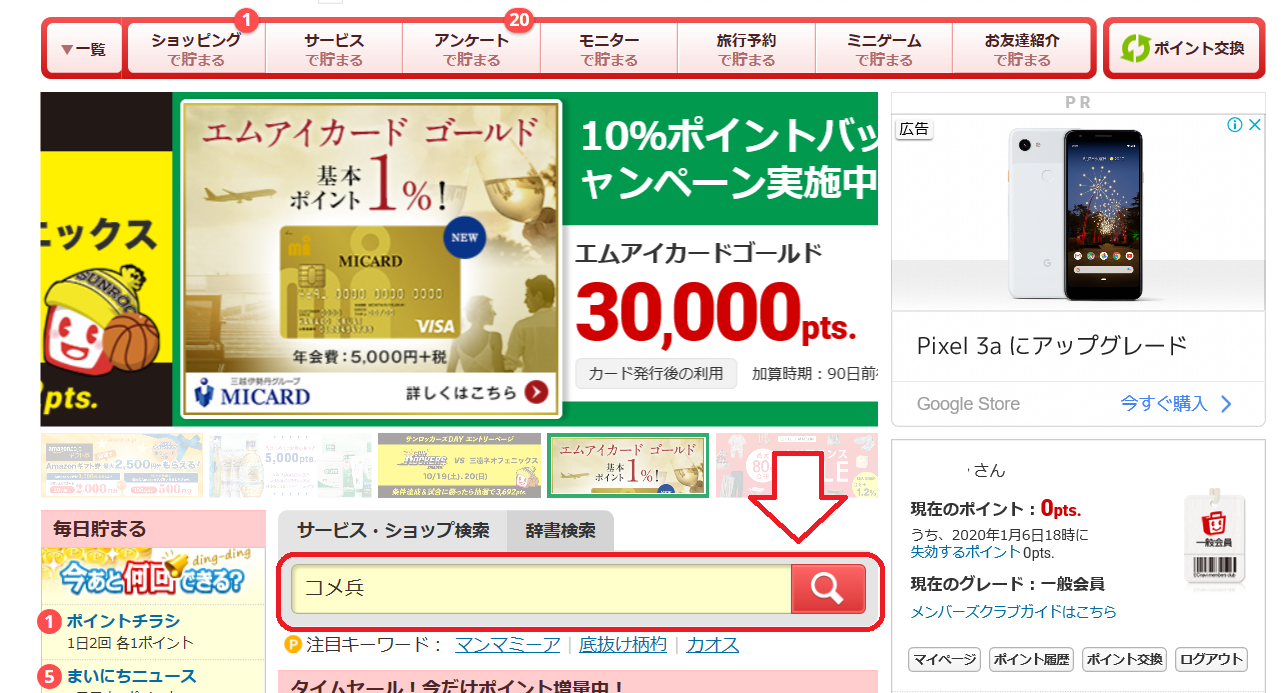
Task: Click the Pixel 3a にアップグレード headline
Action: click(1052, 346)
